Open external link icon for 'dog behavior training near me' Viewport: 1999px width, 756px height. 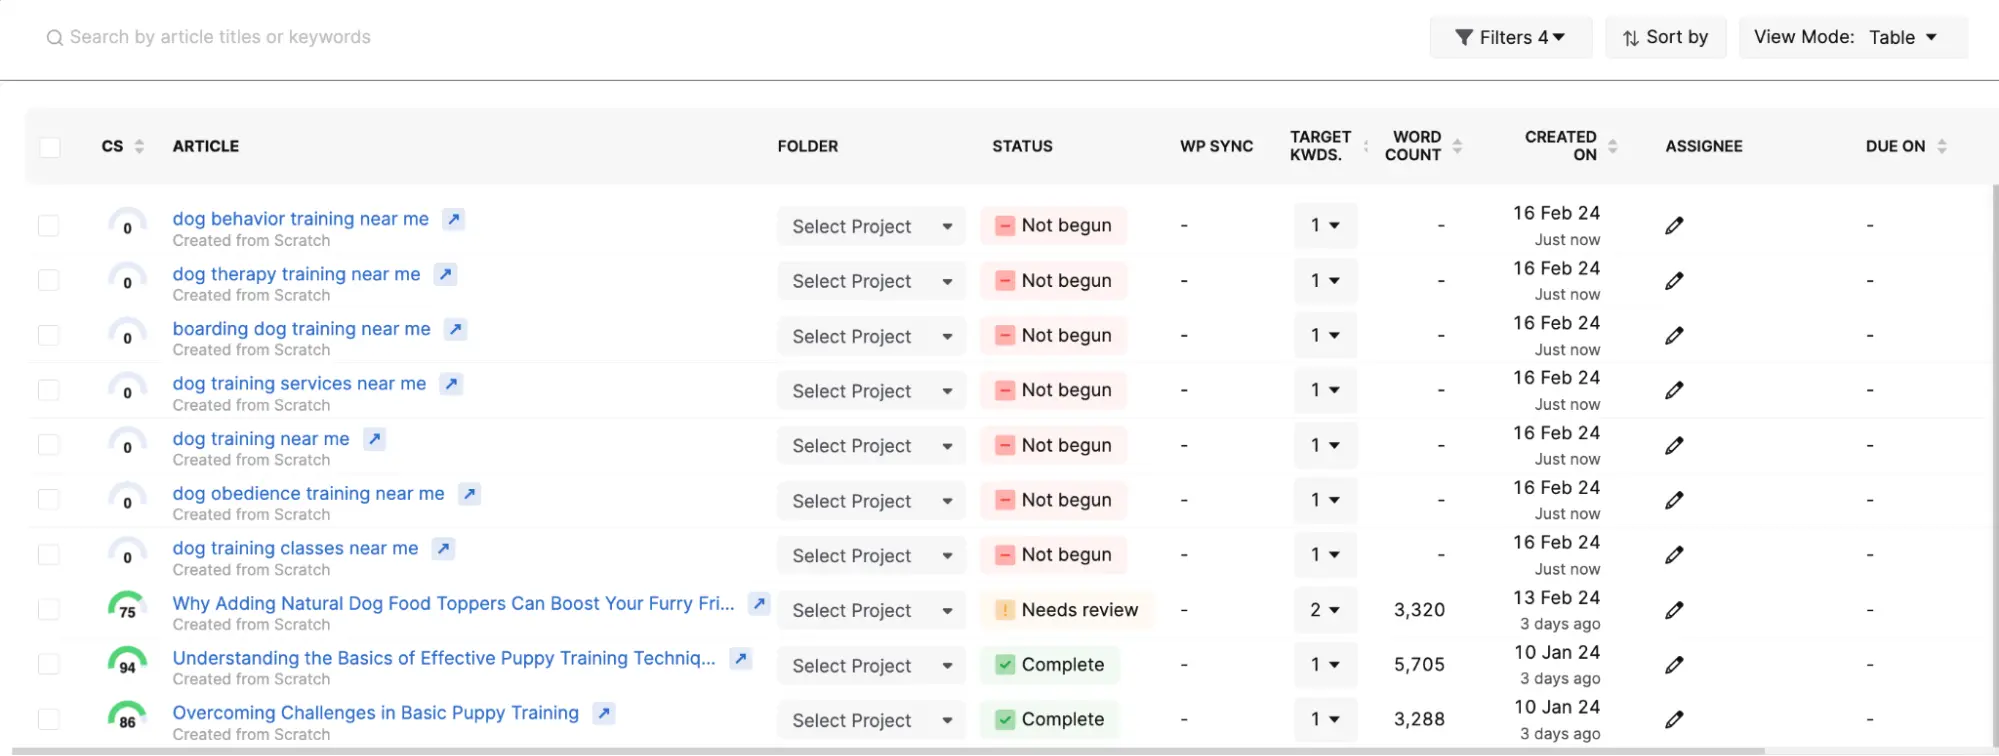(x=454, y=219)
